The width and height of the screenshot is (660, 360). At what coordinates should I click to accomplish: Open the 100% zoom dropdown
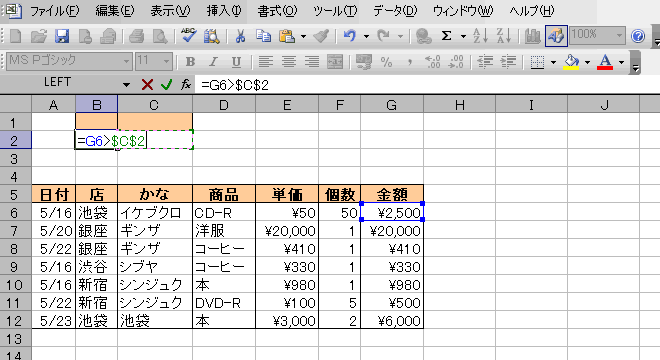coord(620,35)
